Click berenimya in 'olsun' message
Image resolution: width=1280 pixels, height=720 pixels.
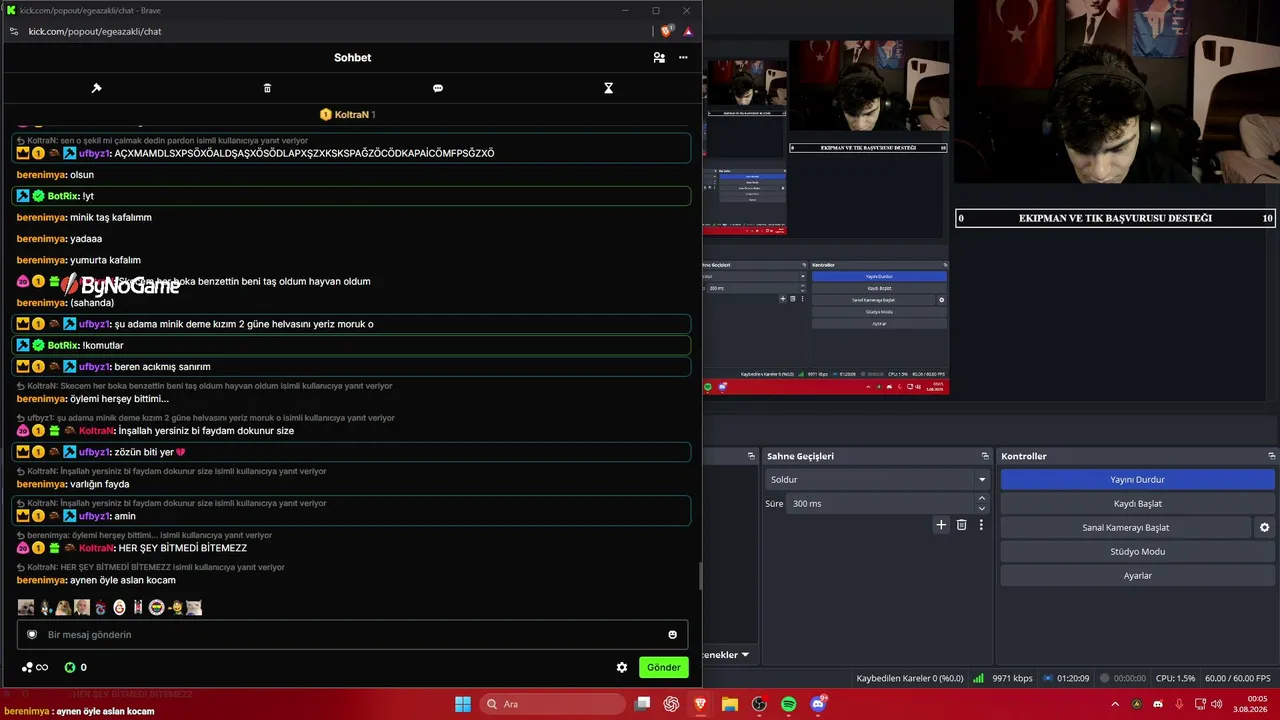[x=41, y=175]
